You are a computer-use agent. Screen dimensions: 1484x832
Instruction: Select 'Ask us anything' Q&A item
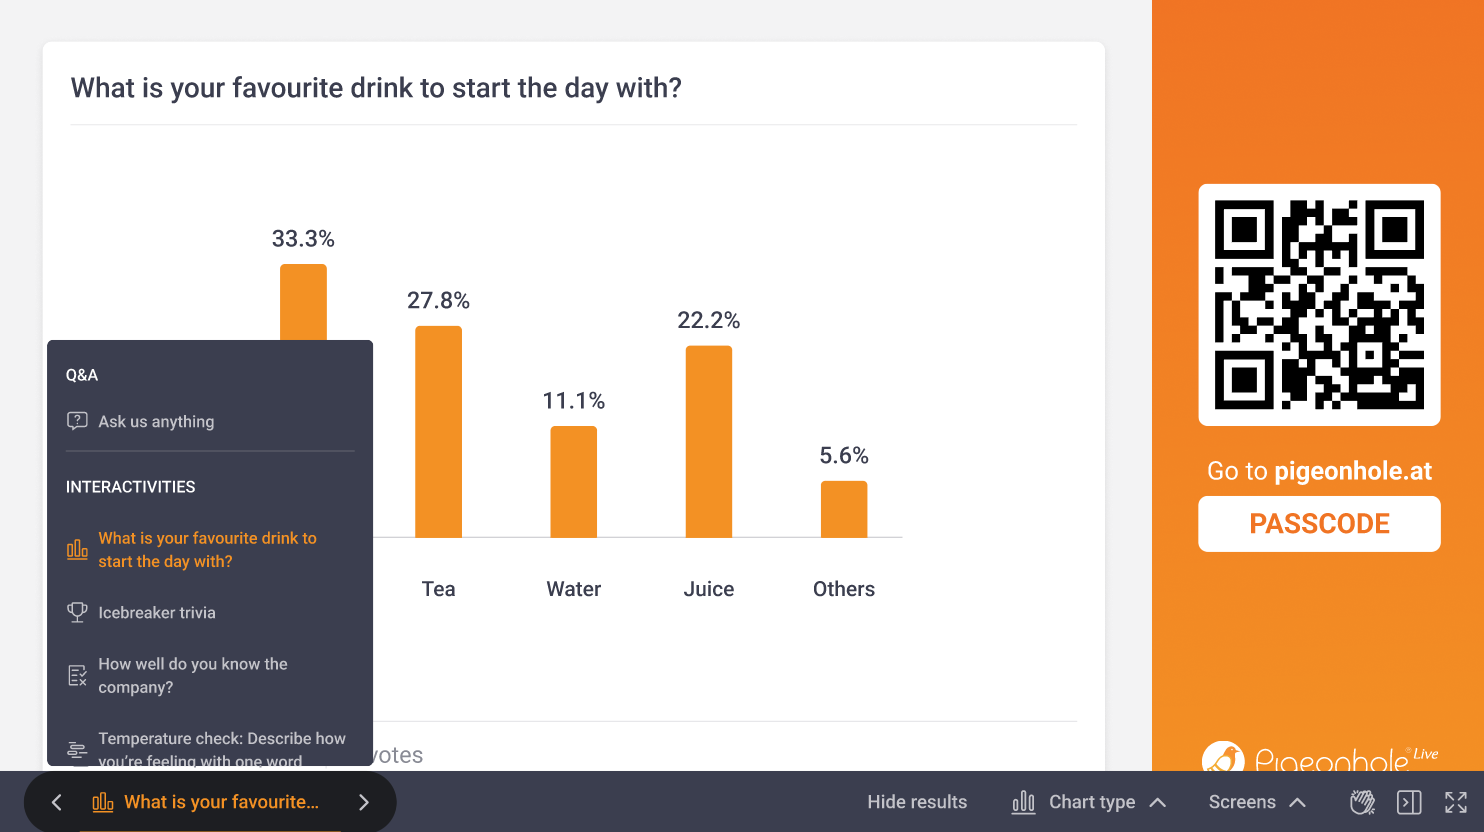[x=156, y=422]
